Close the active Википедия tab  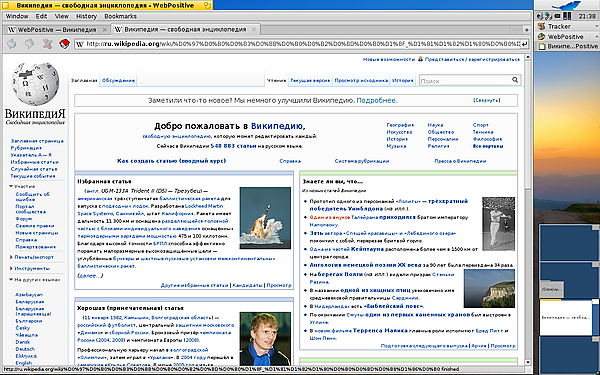coord(254,29)
